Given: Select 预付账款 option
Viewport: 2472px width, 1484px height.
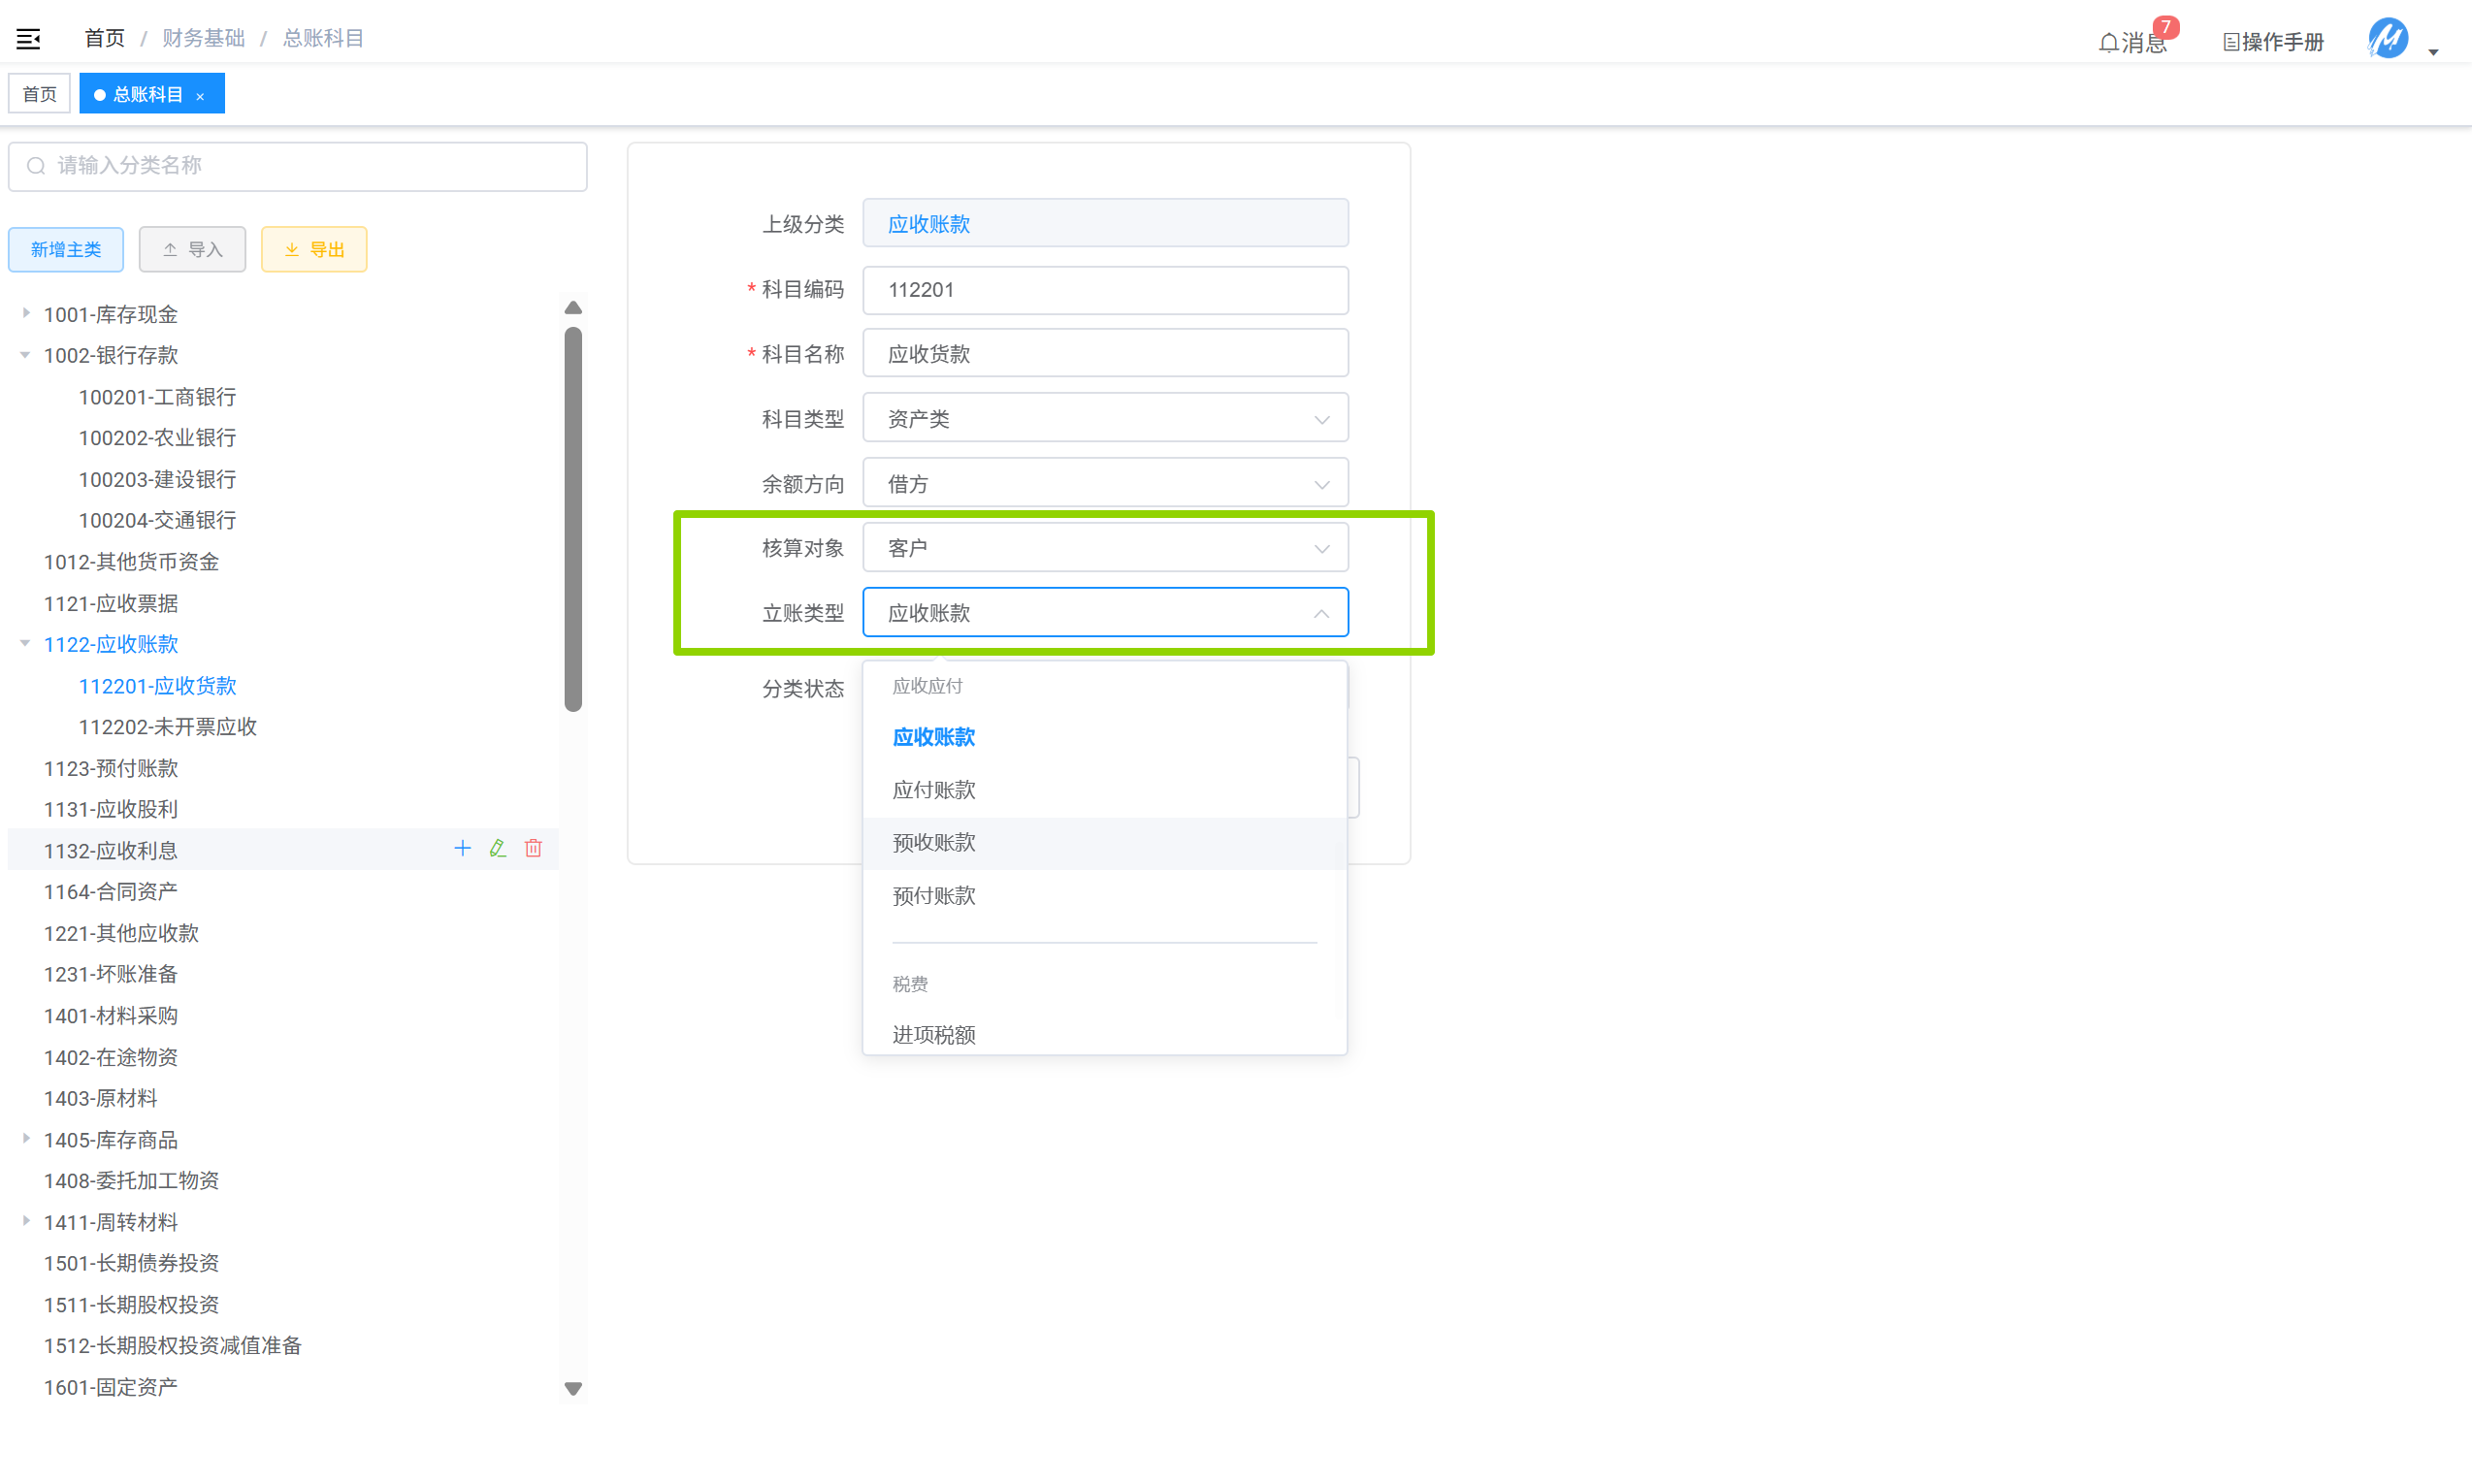Looking at the screenshot, I should pos(1104,896).
